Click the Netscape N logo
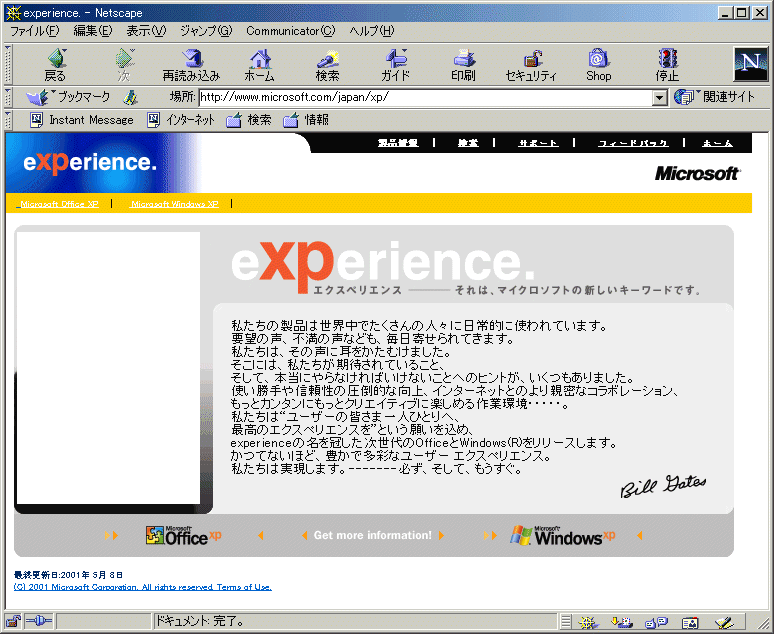This screenshot has height=634, width=774. [751, 64]
